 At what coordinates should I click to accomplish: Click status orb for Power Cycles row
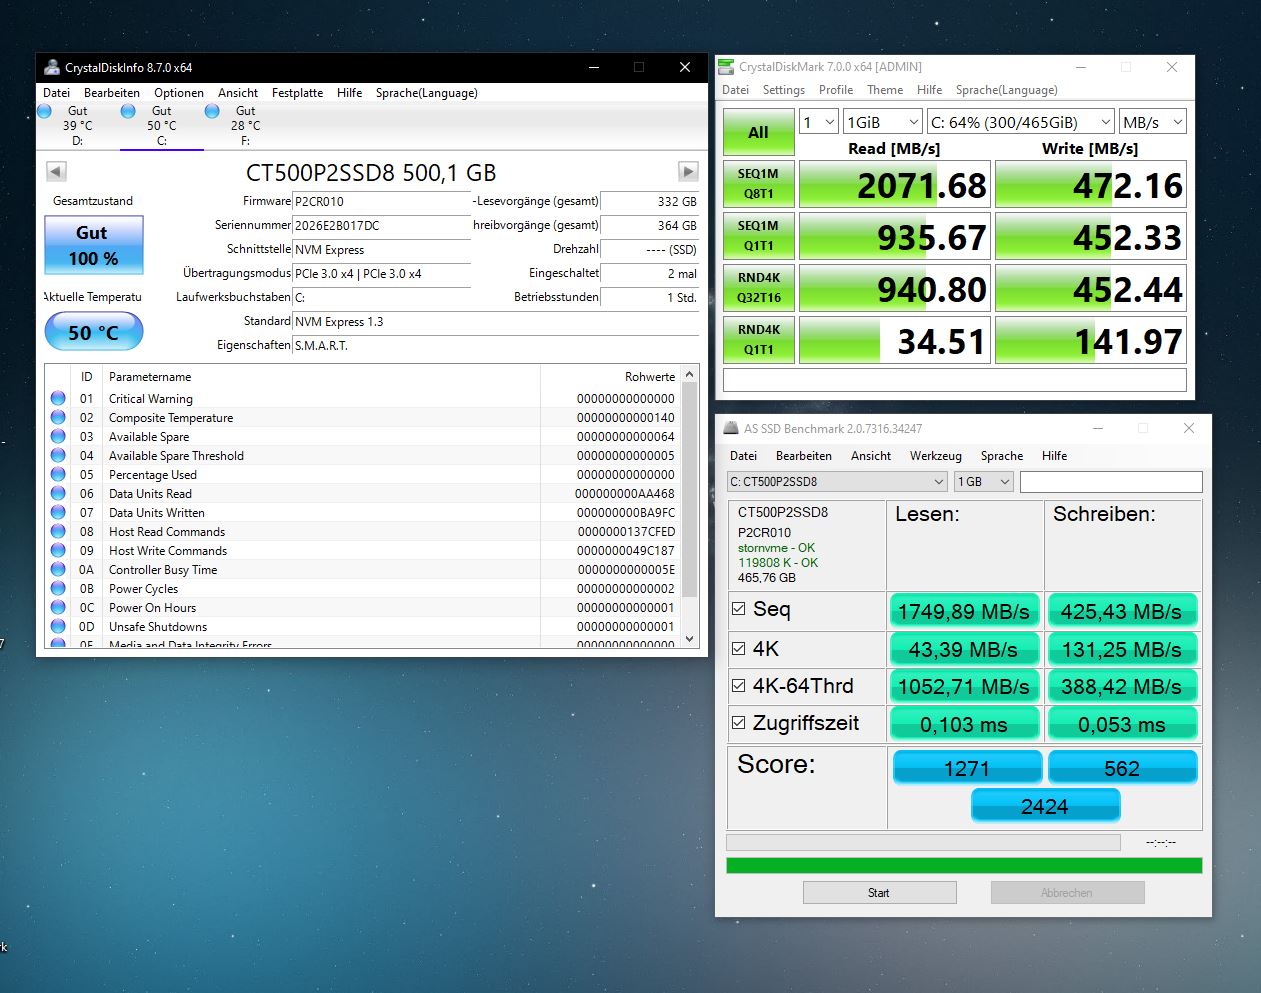[58, 588]
